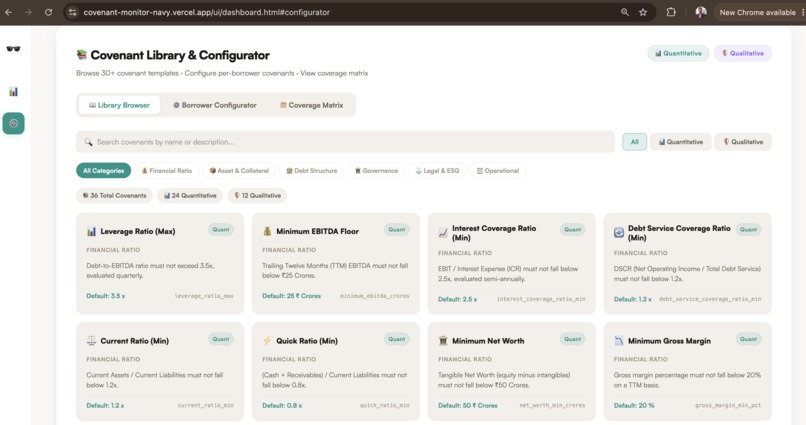Open the Quick Ratio (Min) card title

coord(307,341)
